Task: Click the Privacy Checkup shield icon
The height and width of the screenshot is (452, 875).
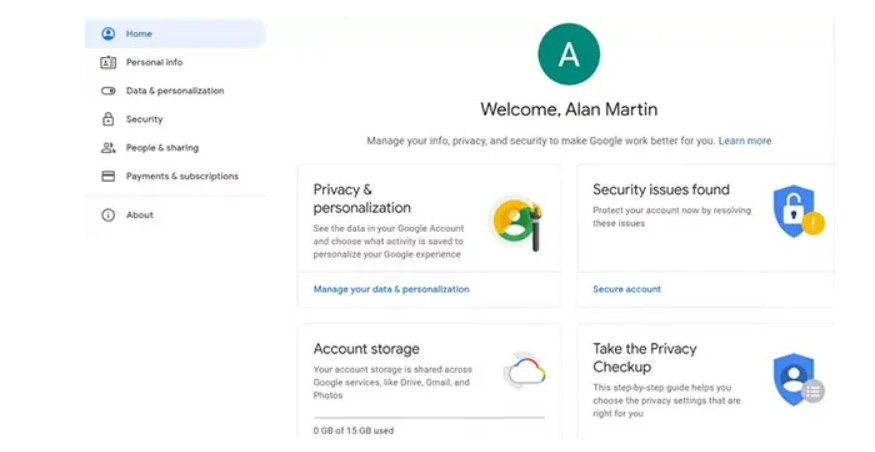Action: [796, 379]
